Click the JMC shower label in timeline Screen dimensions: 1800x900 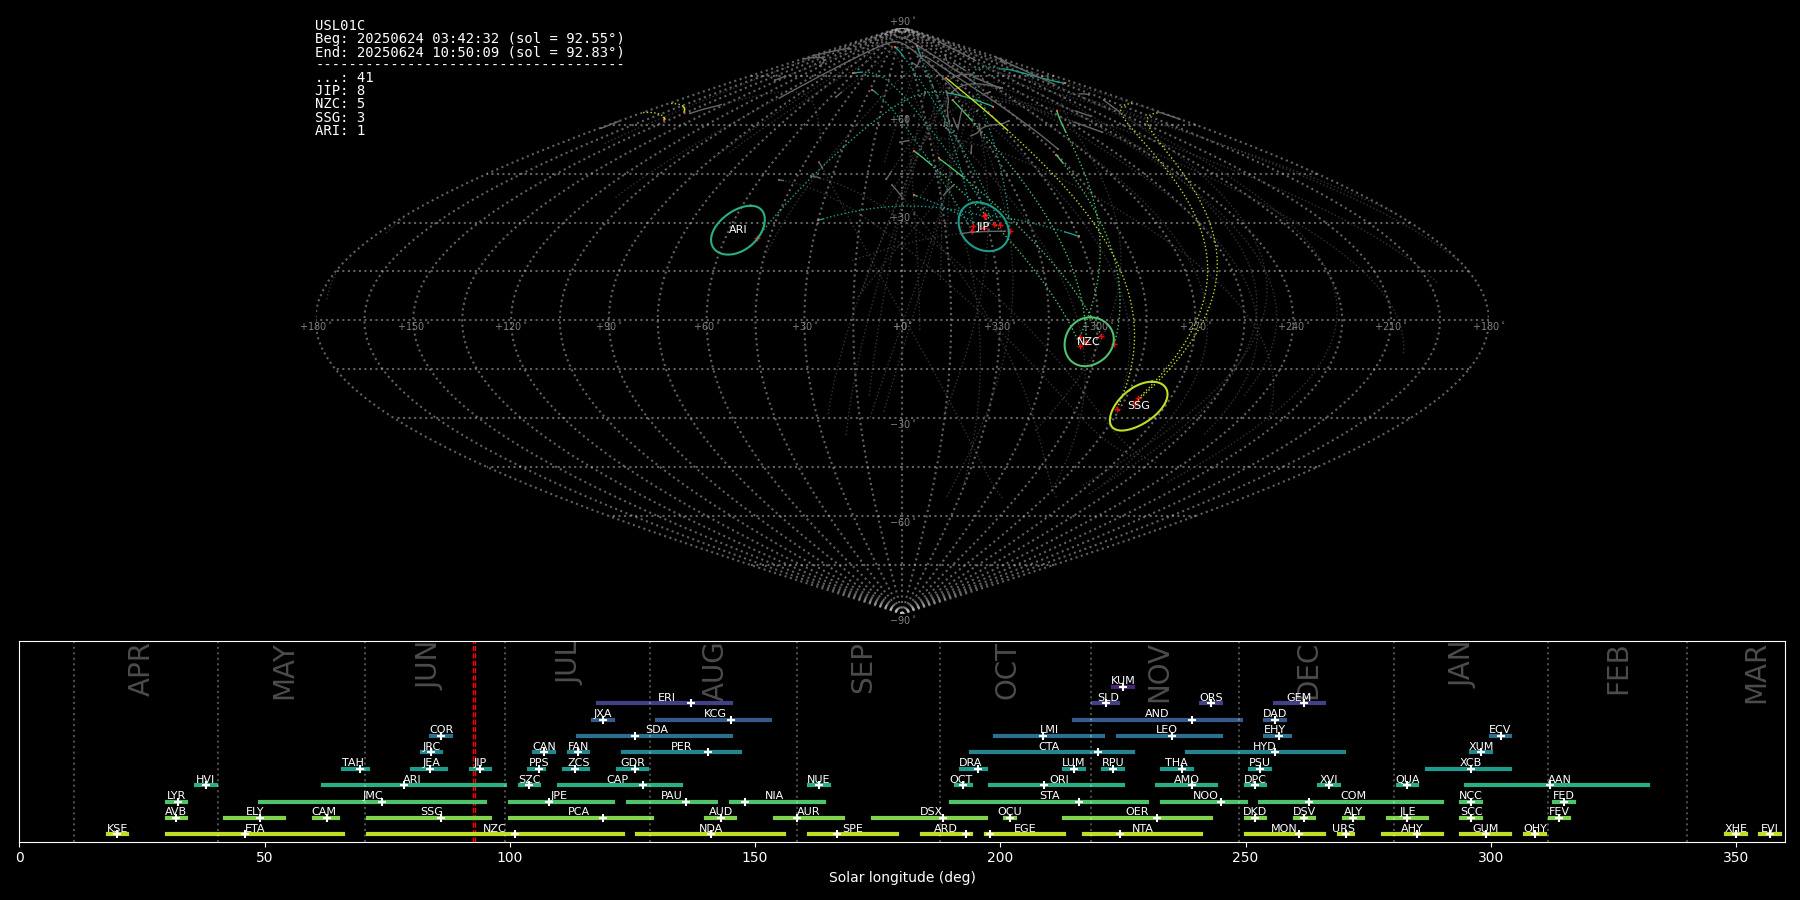click(373, 796)
